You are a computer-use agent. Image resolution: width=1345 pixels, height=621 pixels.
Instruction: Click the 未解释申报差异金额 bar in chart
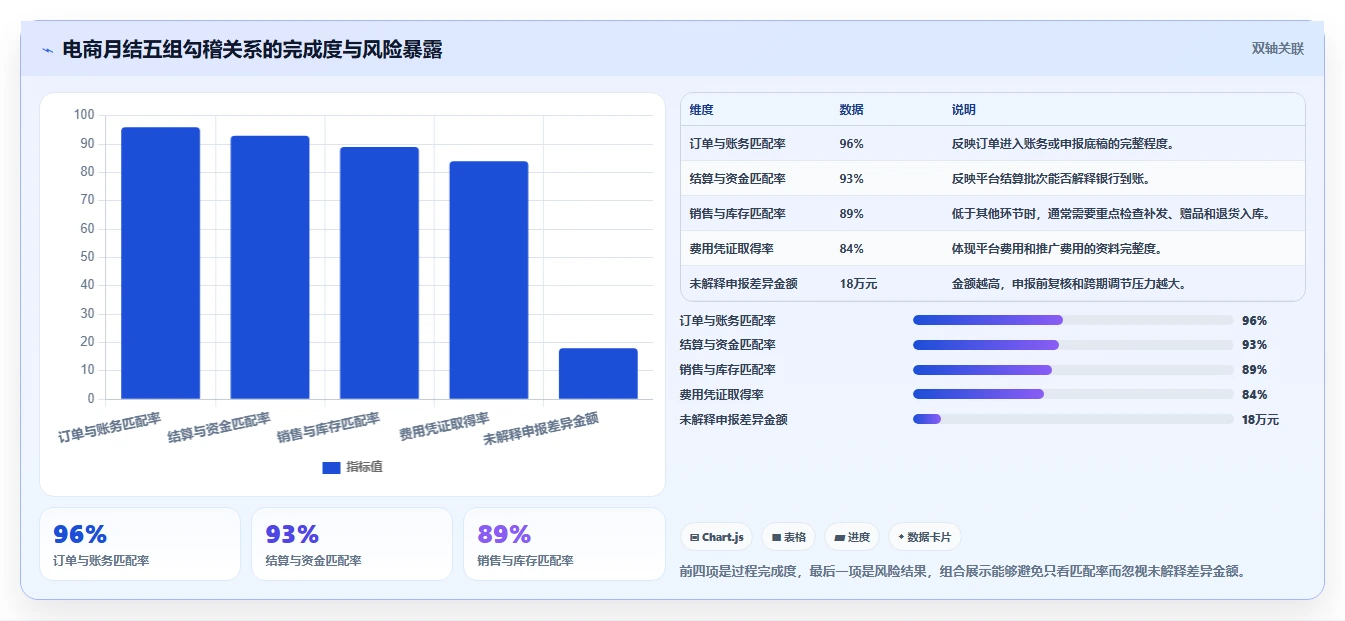[598, 374]
